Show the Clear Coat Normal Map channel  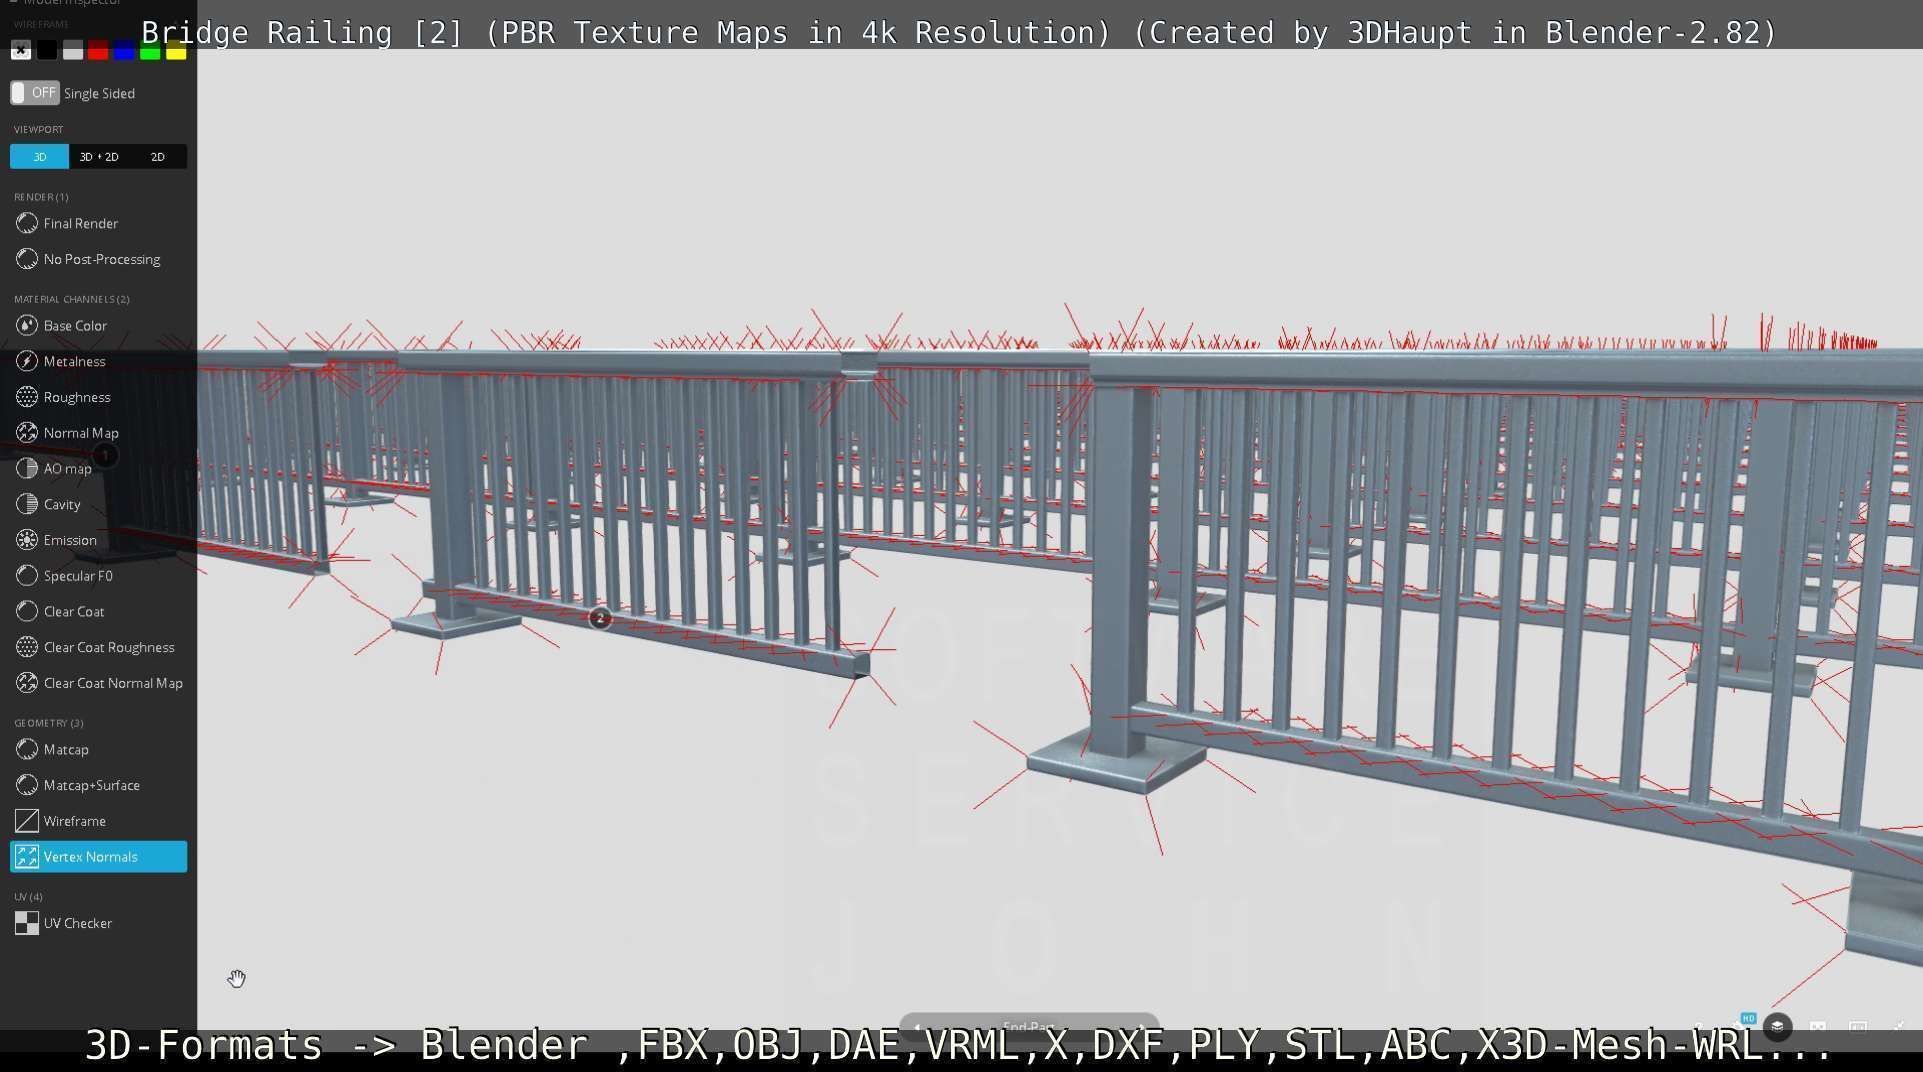pyautogui.click(x=98, y=683)
